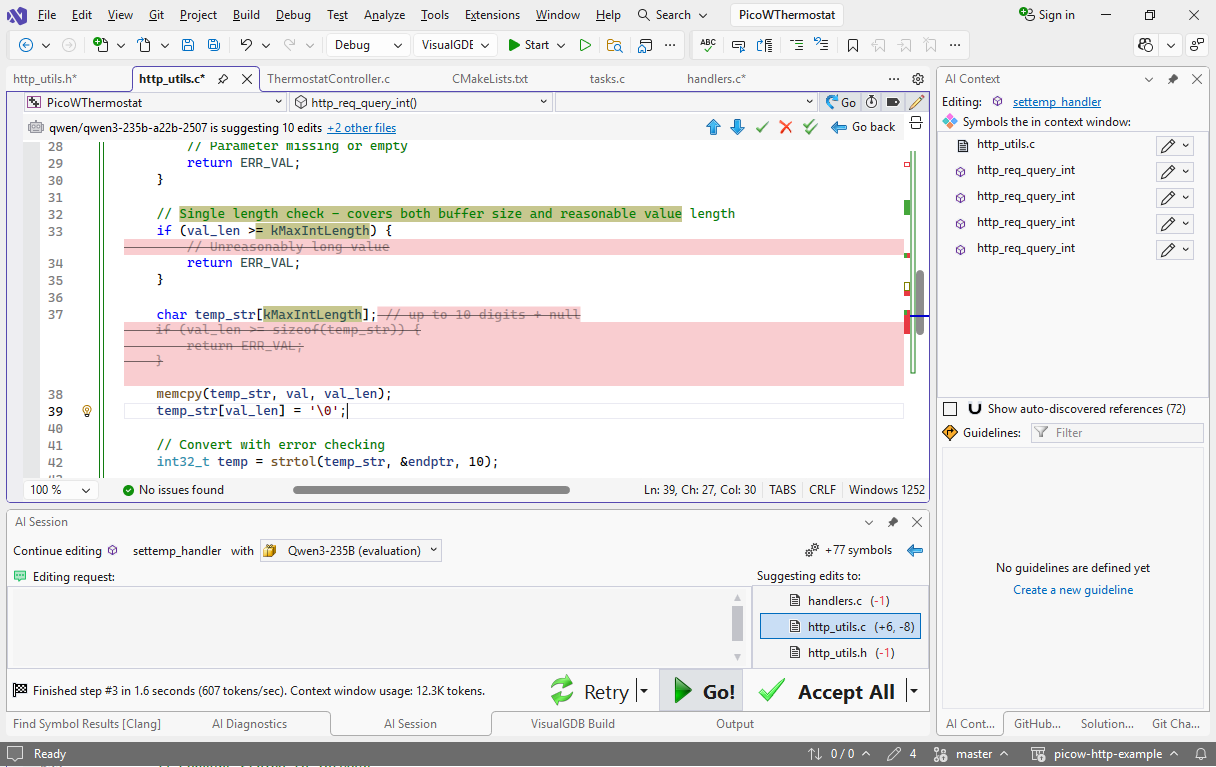
Task: Open the 'Create a new guideline' link
Action: pos(1073,590)
